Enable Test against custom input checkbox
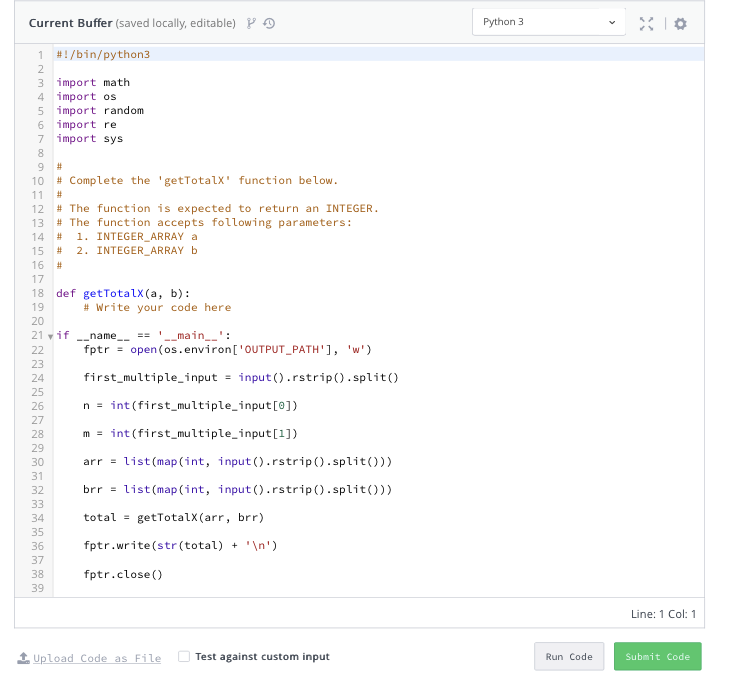Image resolution: width=750 pixels, height=687 pixels. point(184,656)
